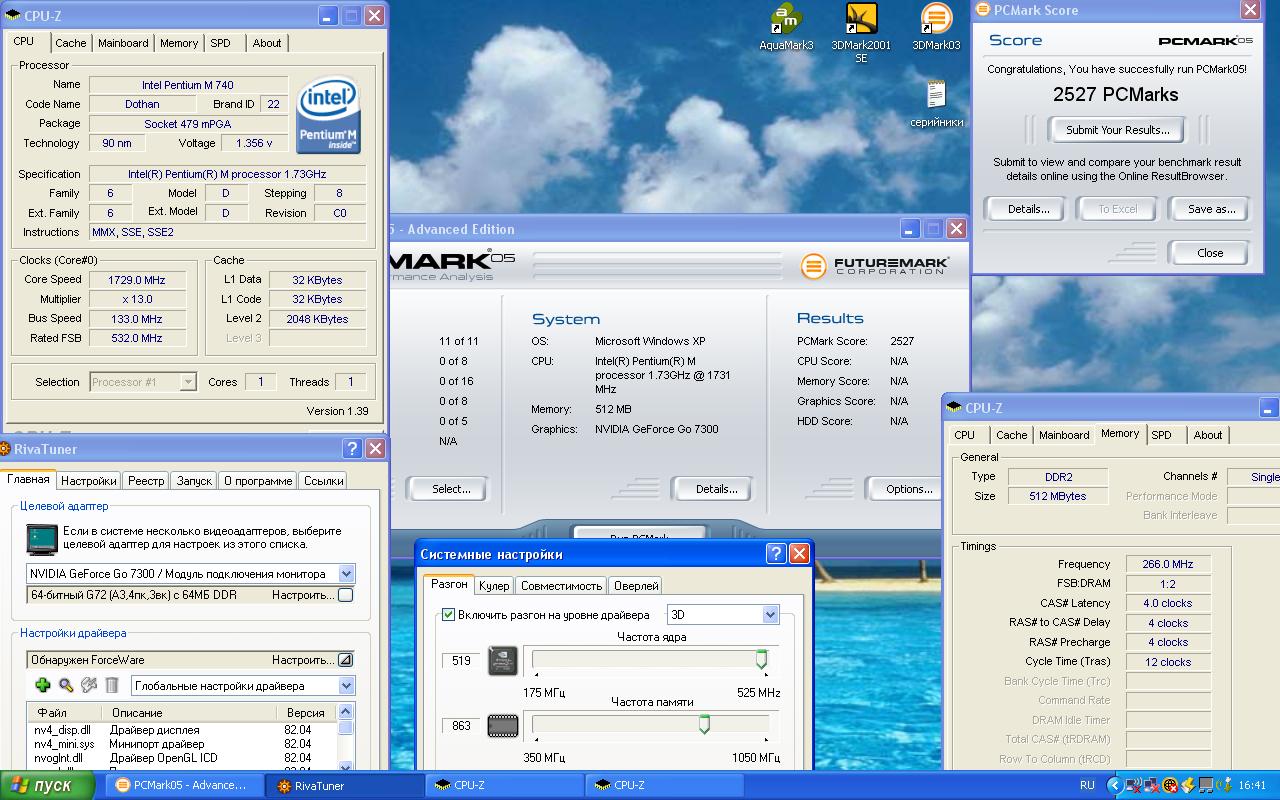1280x800 pixels.
Task: Click the magnifier search icon in RivaTuner
Action: [66, 685]
